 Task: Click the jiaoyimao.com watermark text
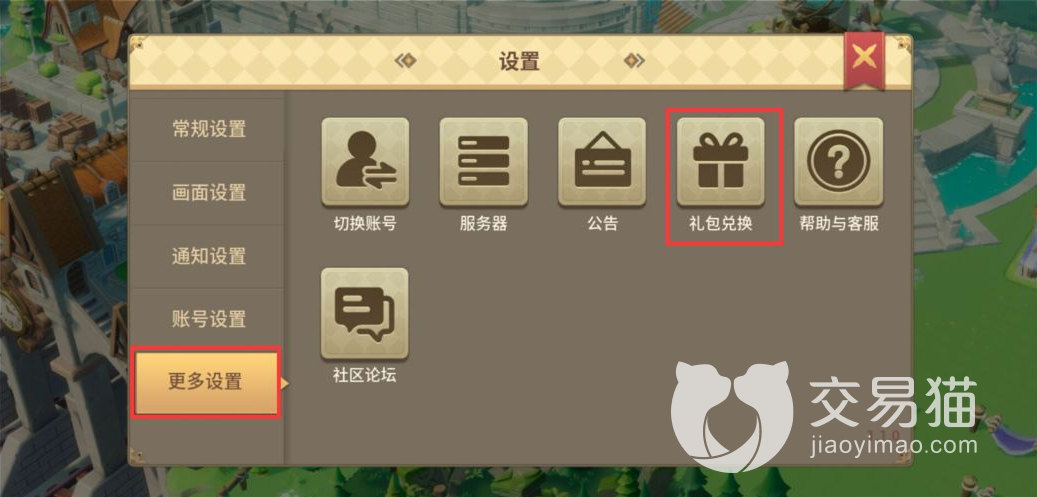pyautogui.click(x=893, y=444)
